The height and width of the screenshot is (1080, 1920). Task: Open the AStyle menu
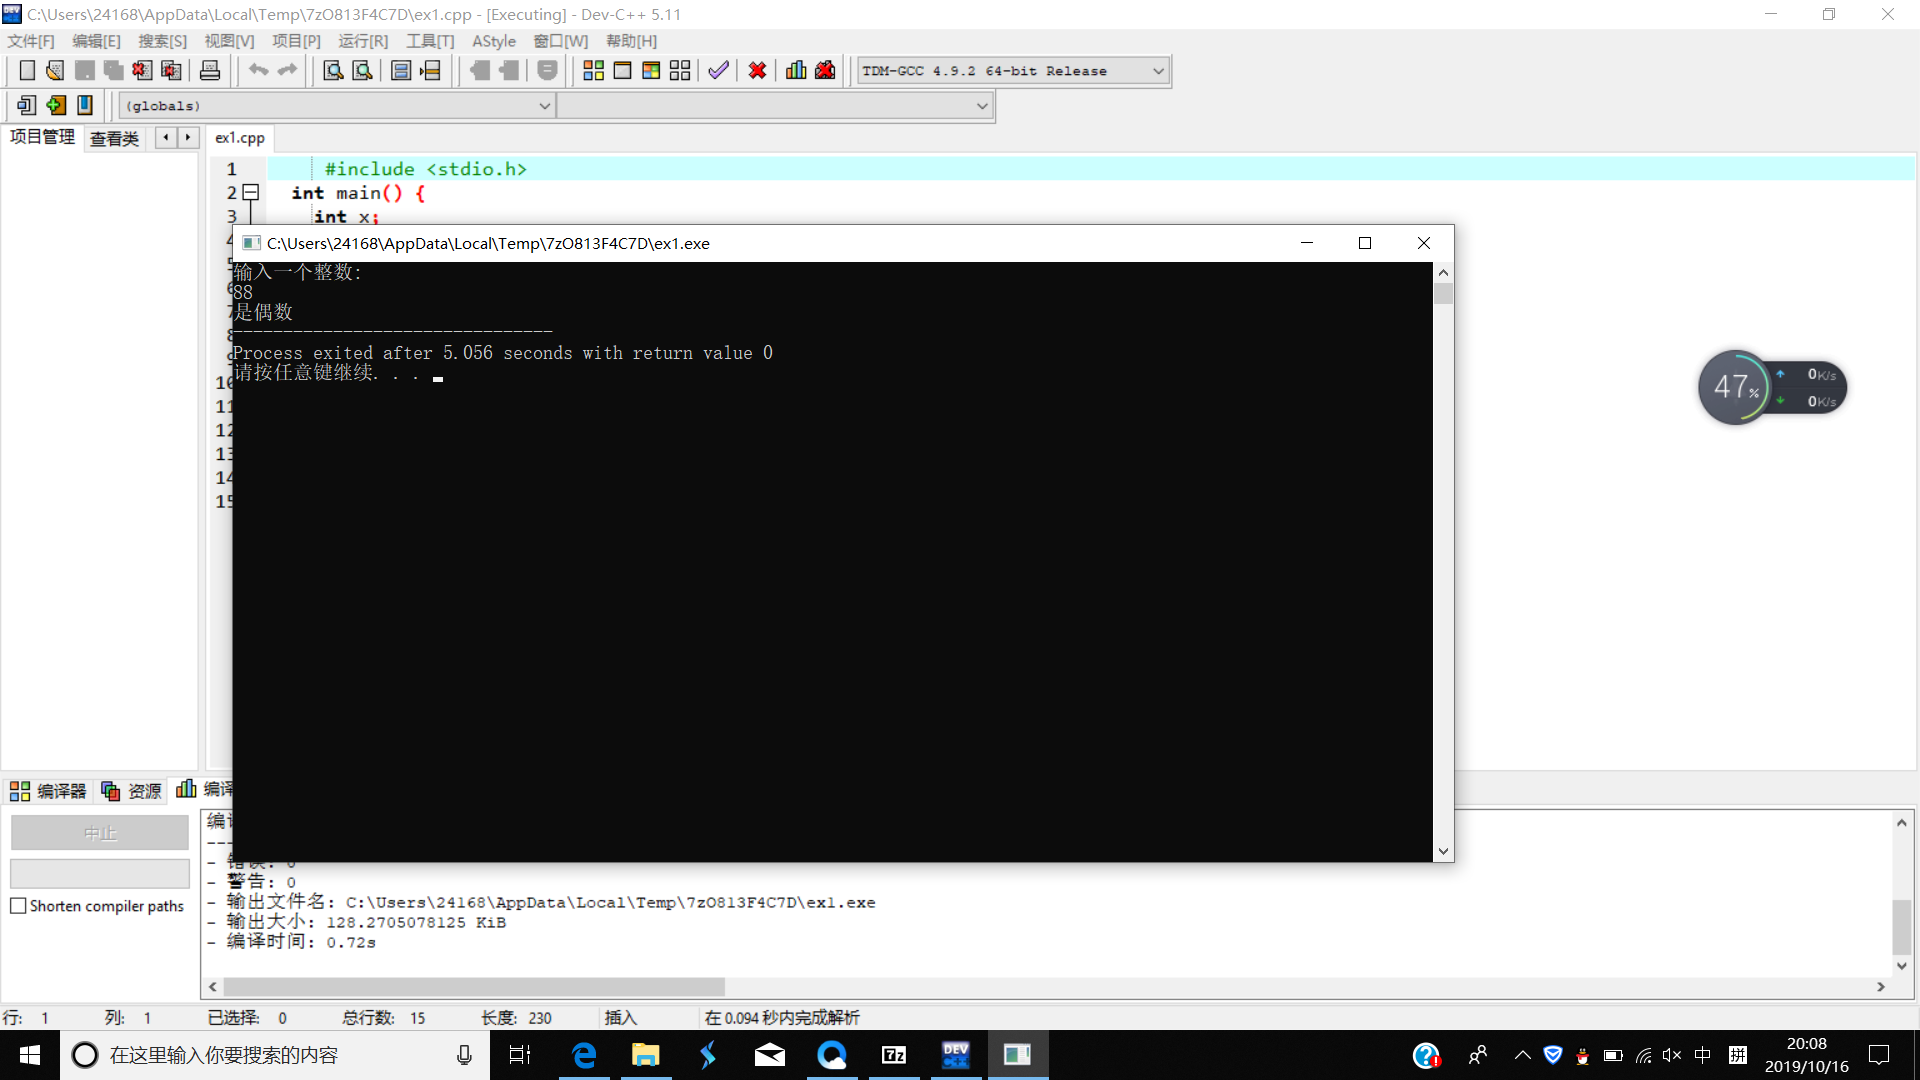coord(493,41)
